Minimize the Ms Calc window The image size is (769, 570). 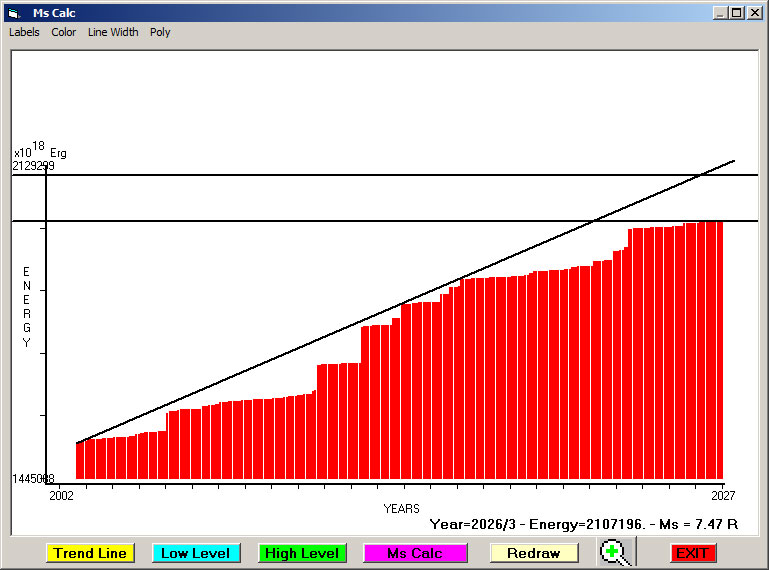720,13
